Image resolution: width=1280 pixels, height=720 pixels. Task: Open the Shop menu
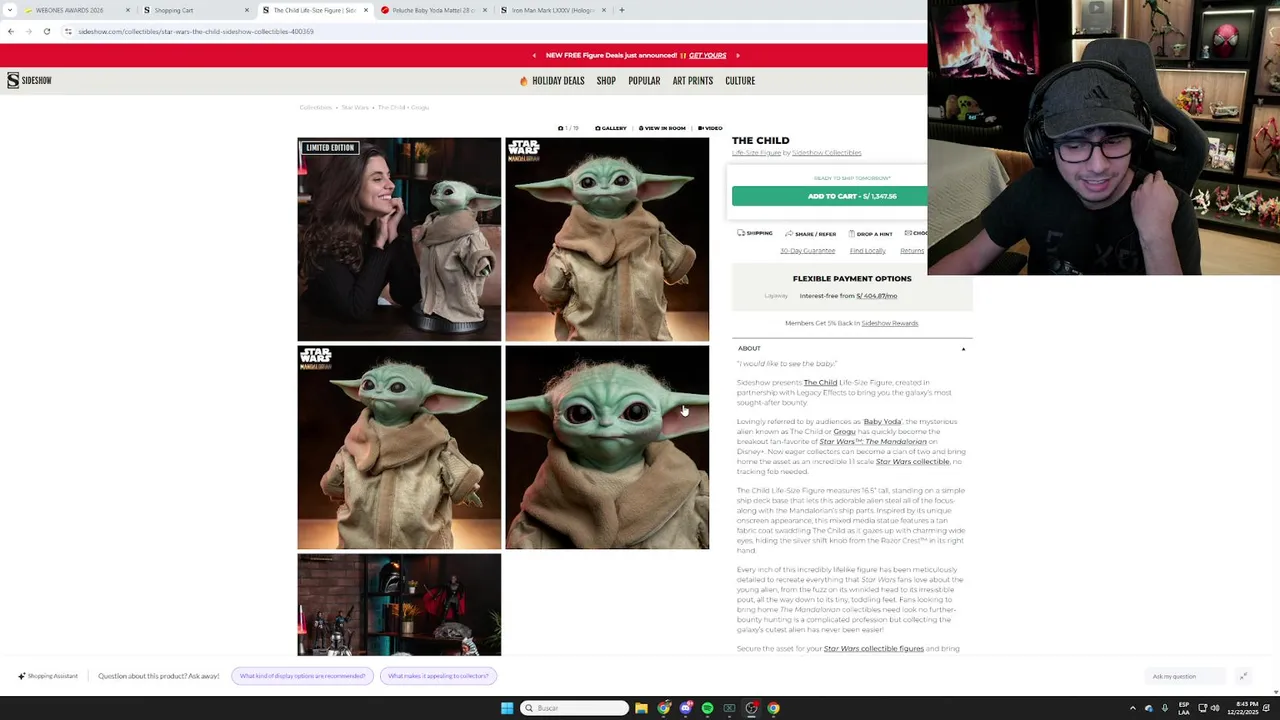pos(606,81)
